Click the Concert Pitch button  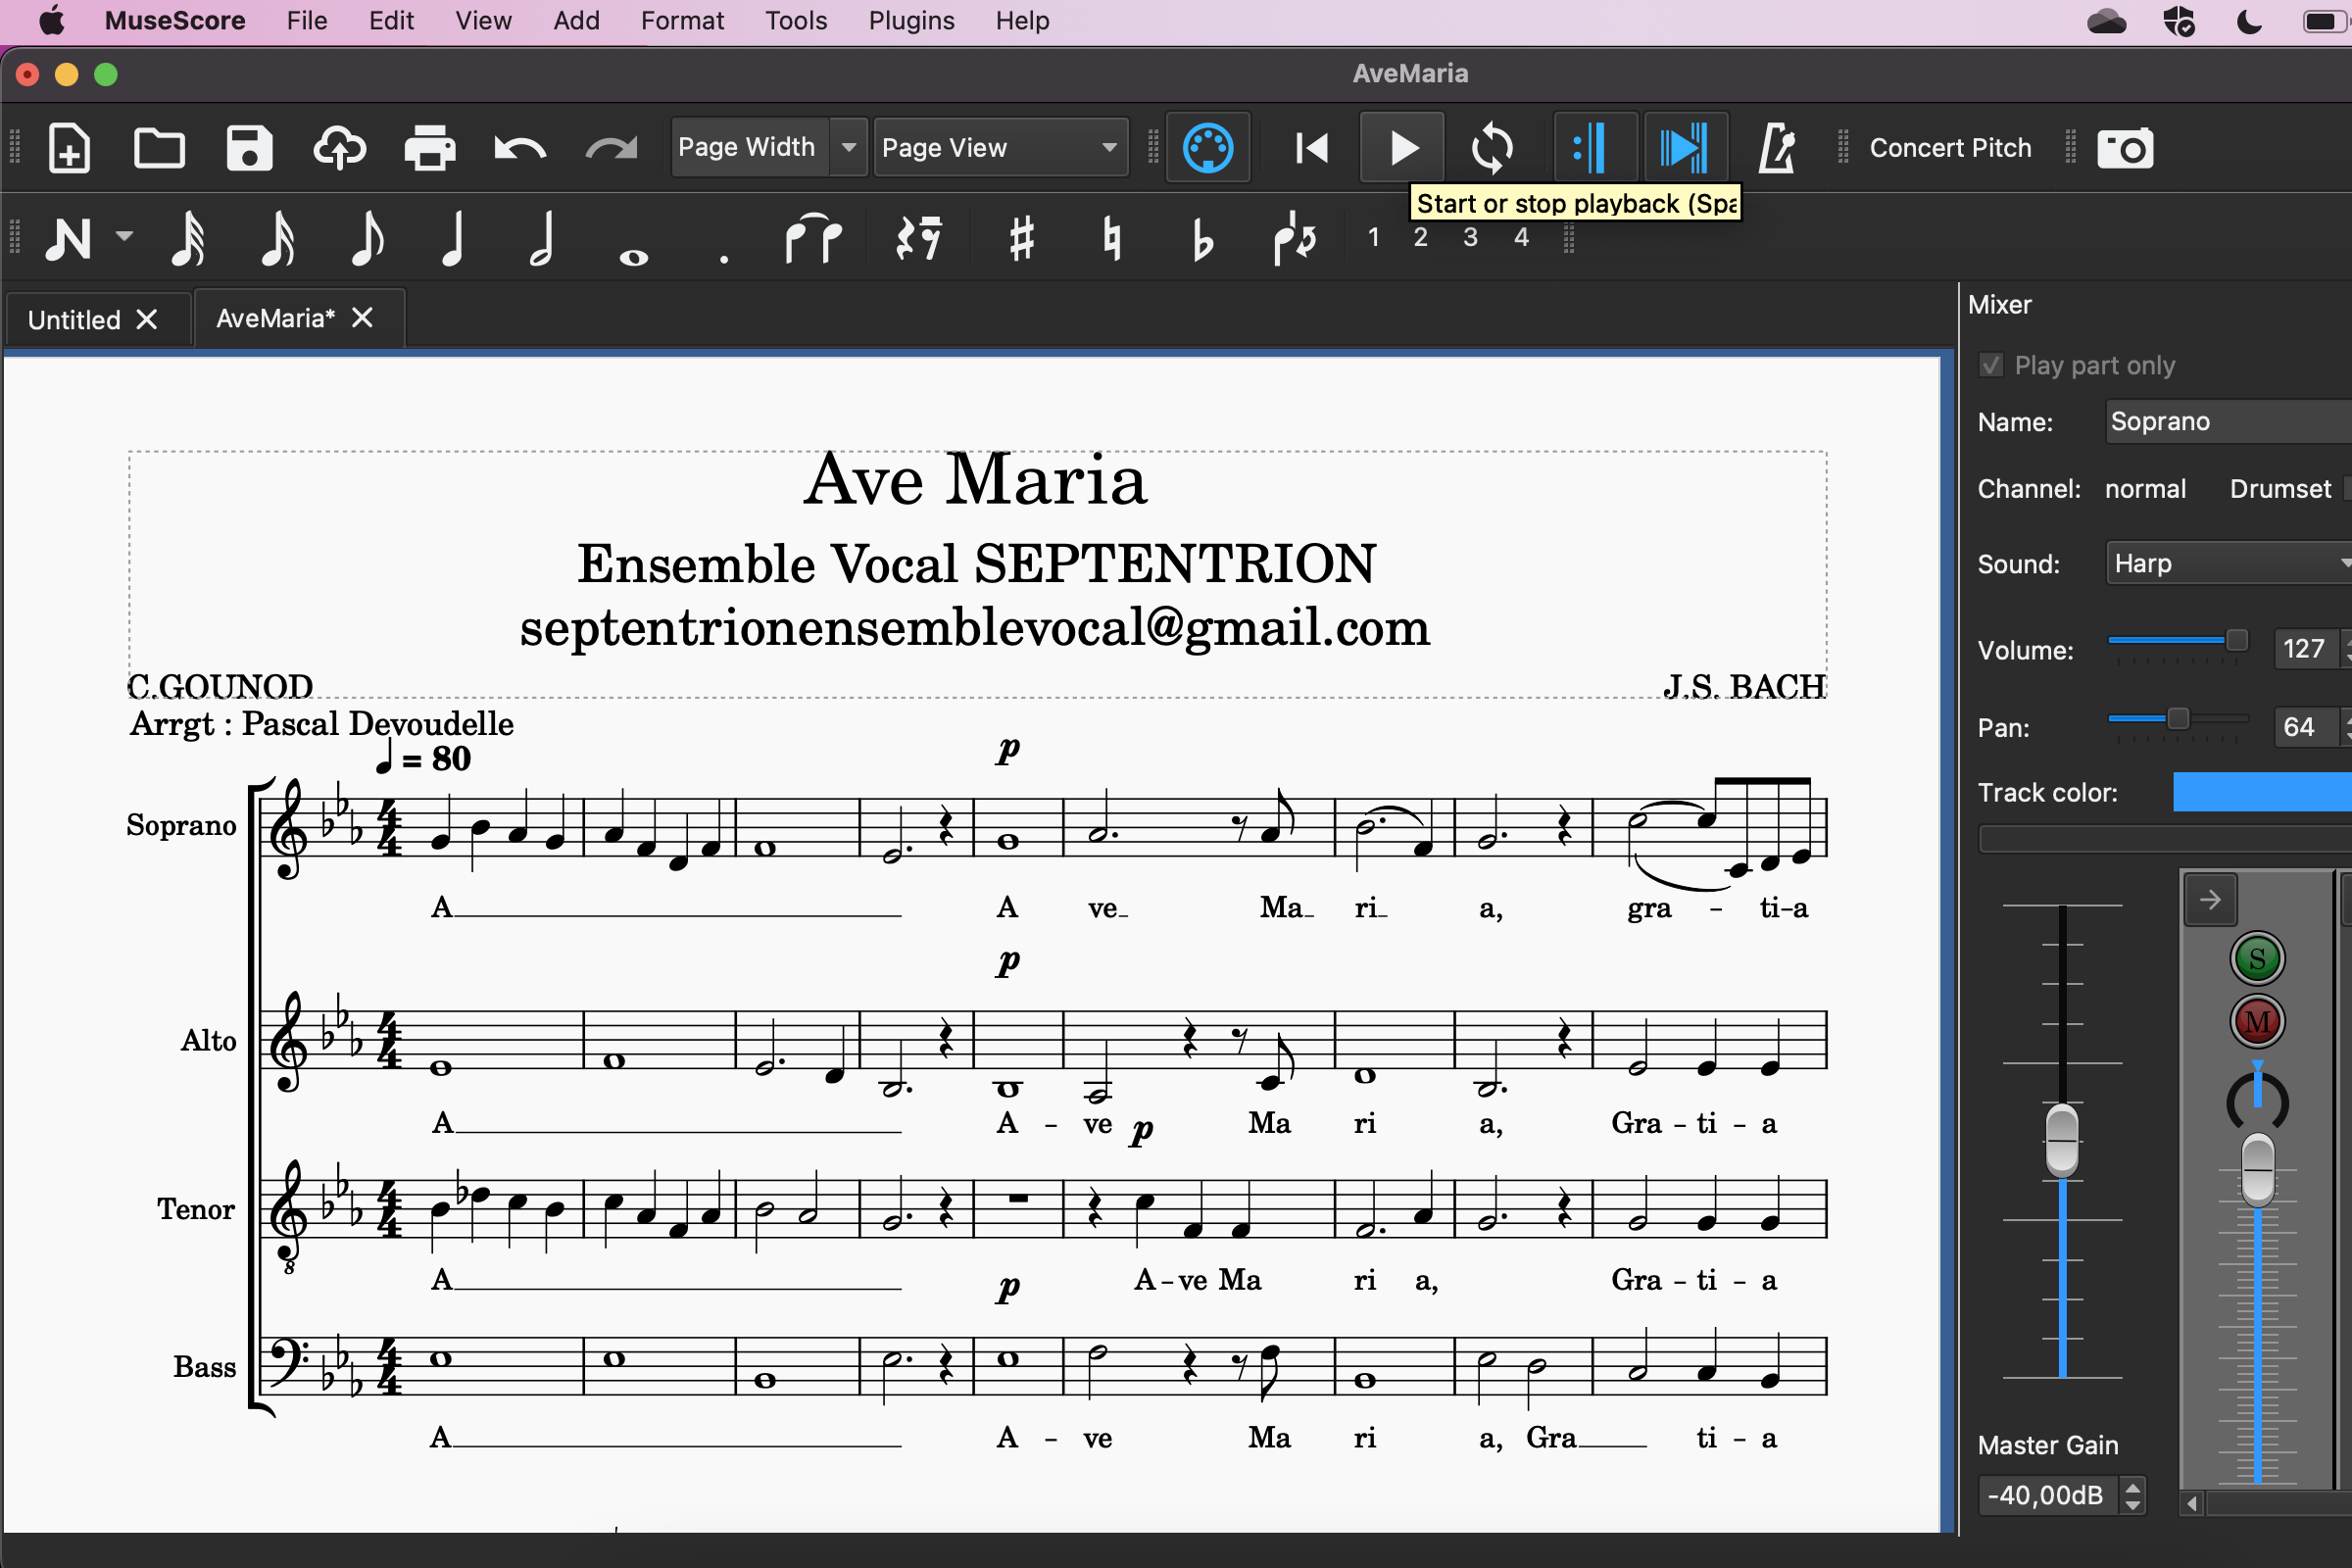pos(1950,147)
